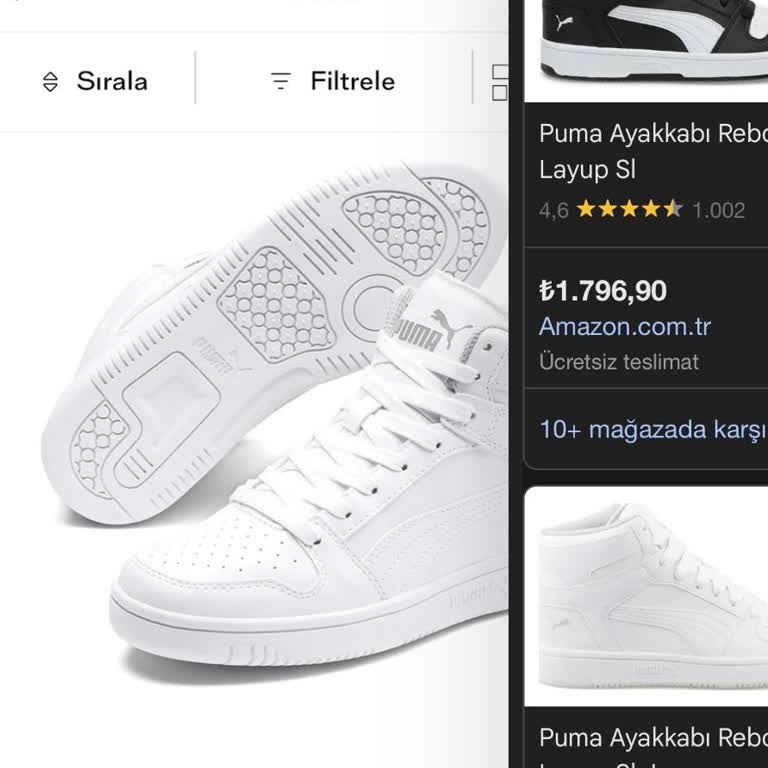Visit the Amazon.com.tr seller link
The height and width of the screenshot is (768, 768).
pos(625,326)
